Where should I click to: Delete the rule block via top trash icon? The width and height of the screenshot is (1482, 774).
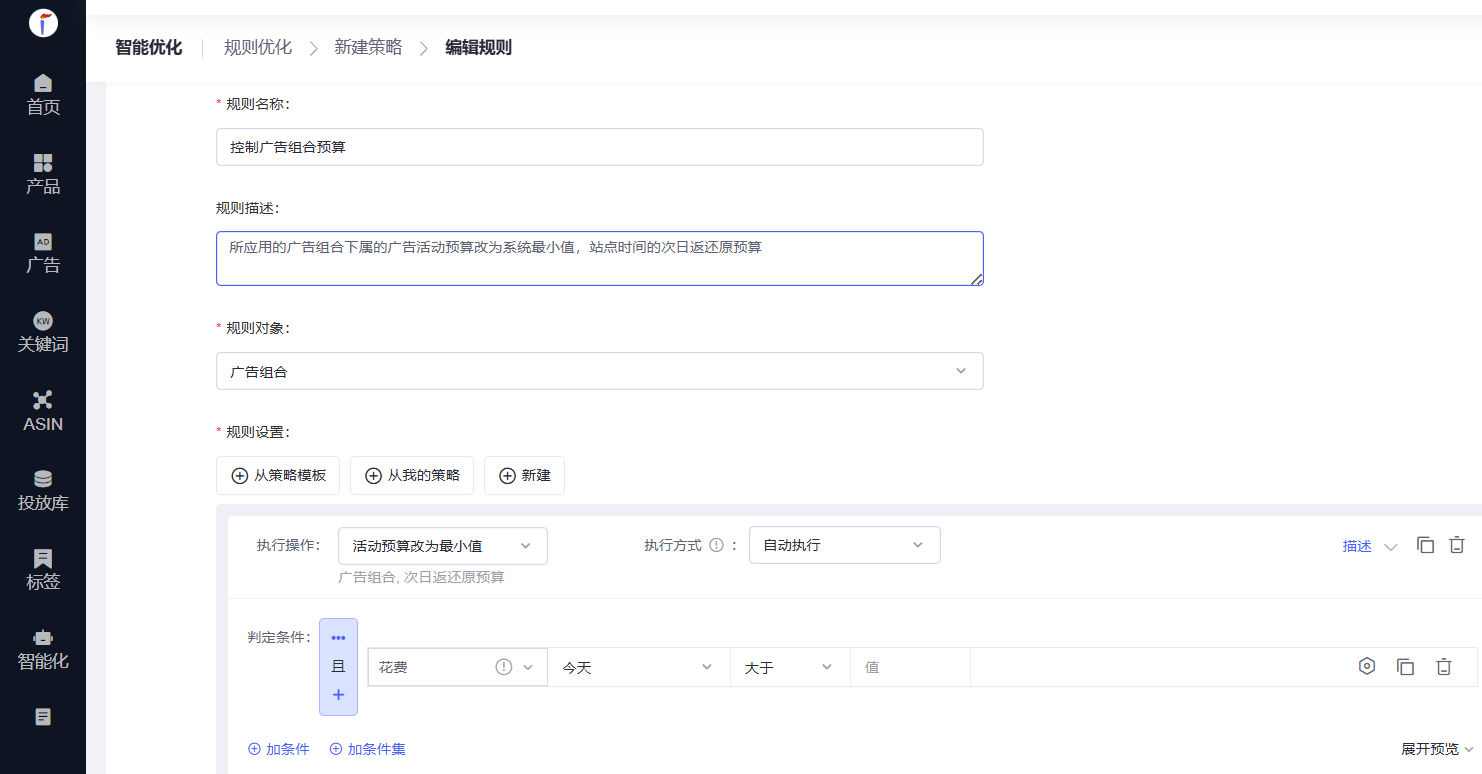click(1457, 545)
